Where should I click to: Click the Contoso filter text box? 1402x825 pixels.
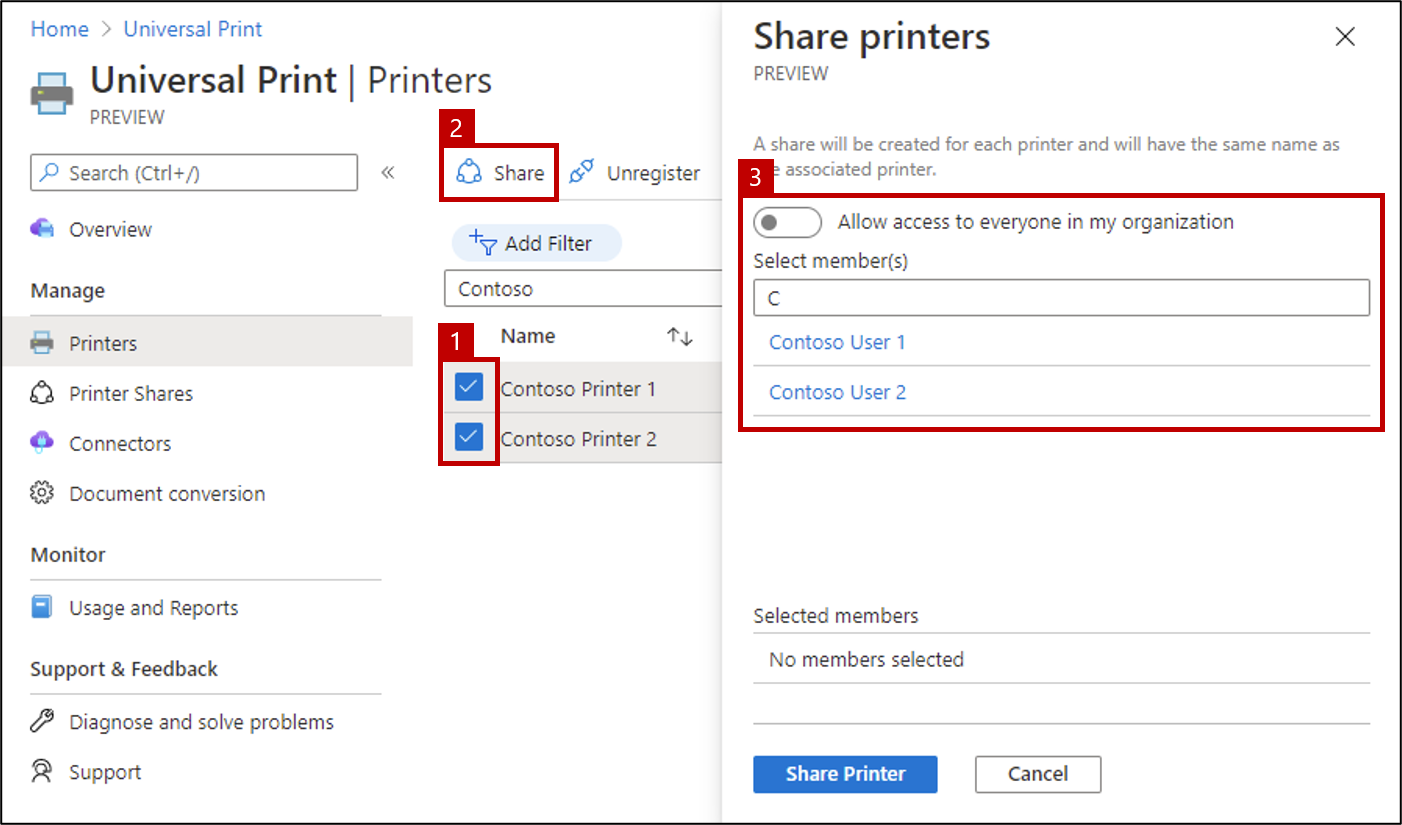[583, 289]
